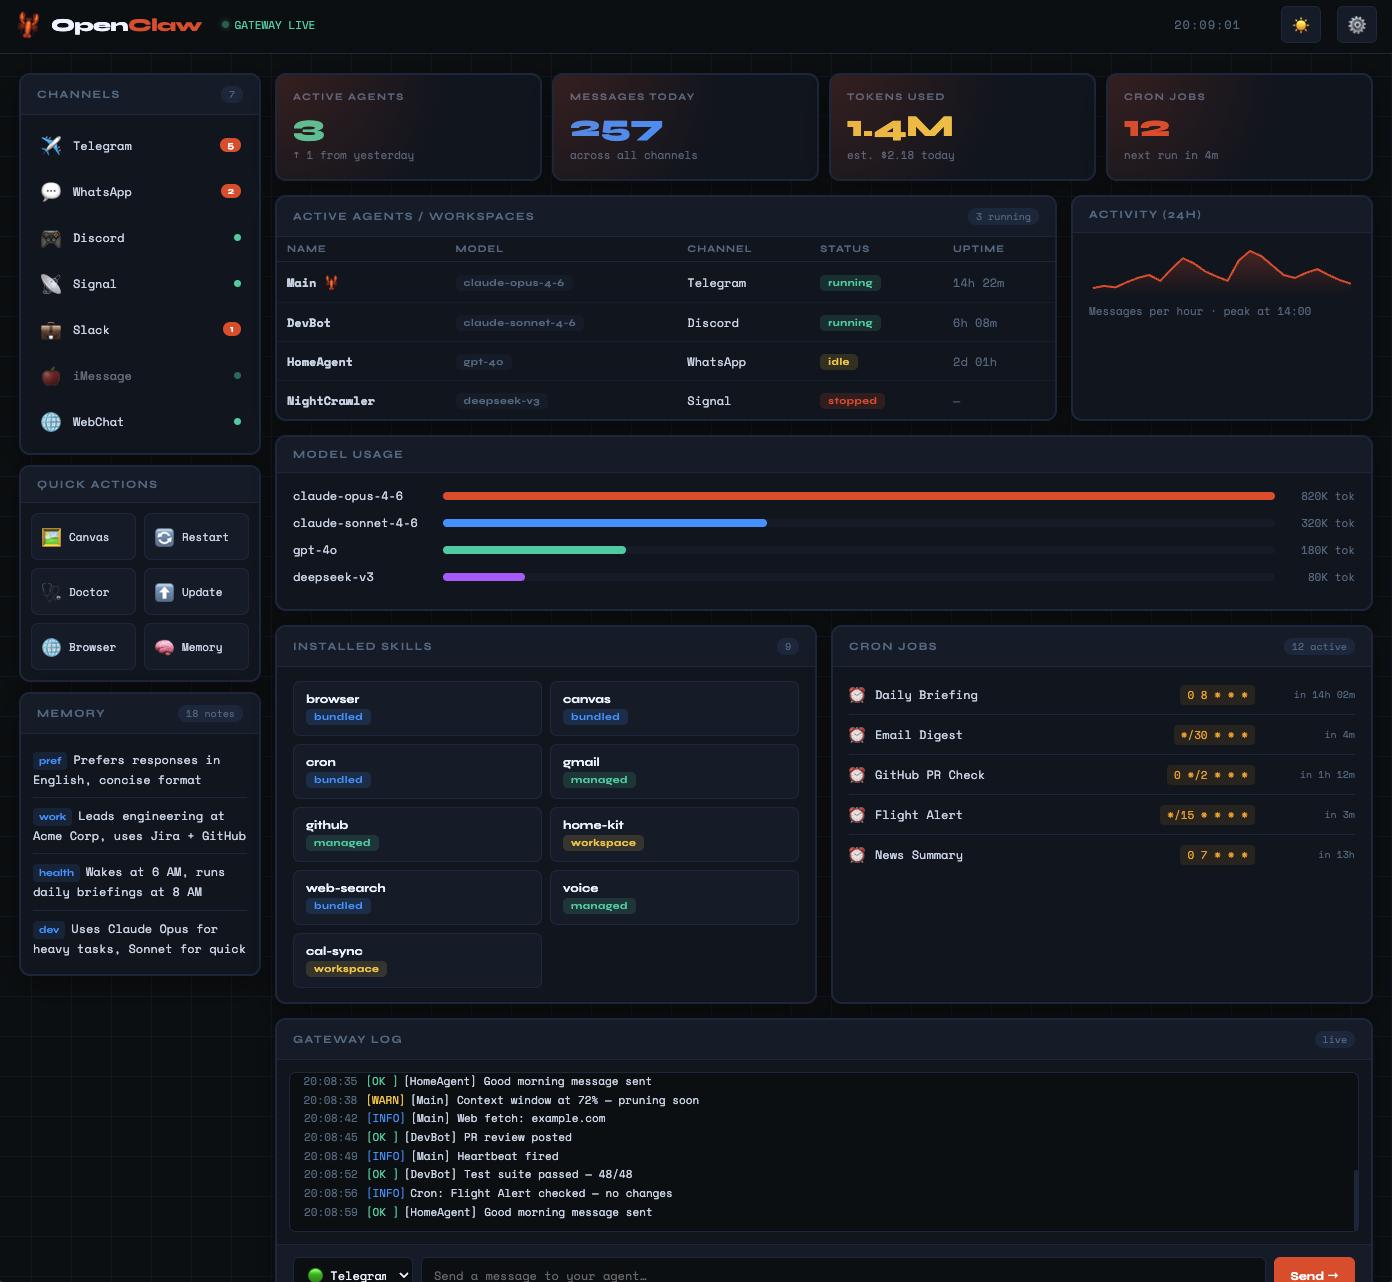Click the '3 running' agents badge
The height and width of the screenshot is (1282, 1392).
(x=1003, y=217)
